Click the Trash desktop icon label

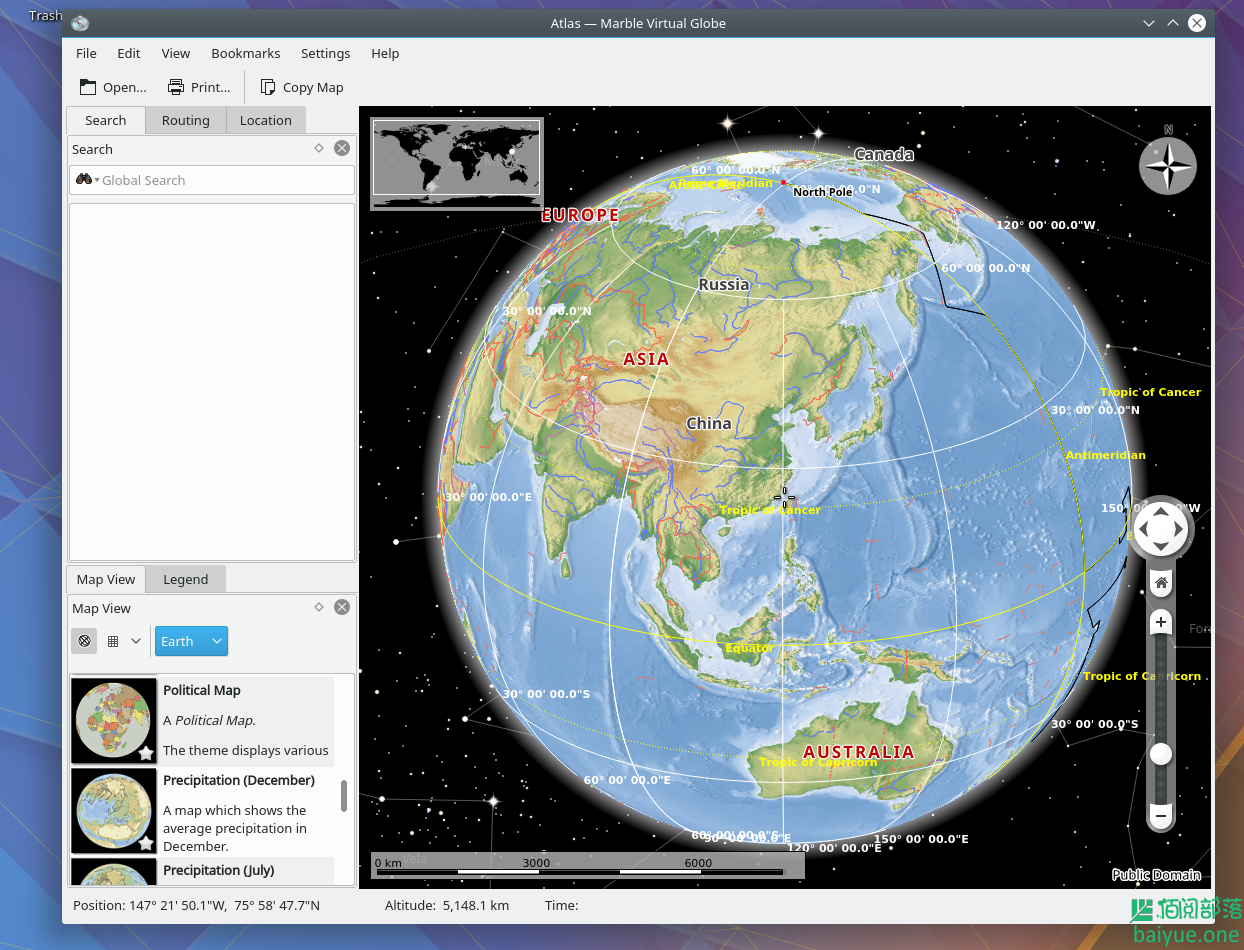[x=46, y=15]
